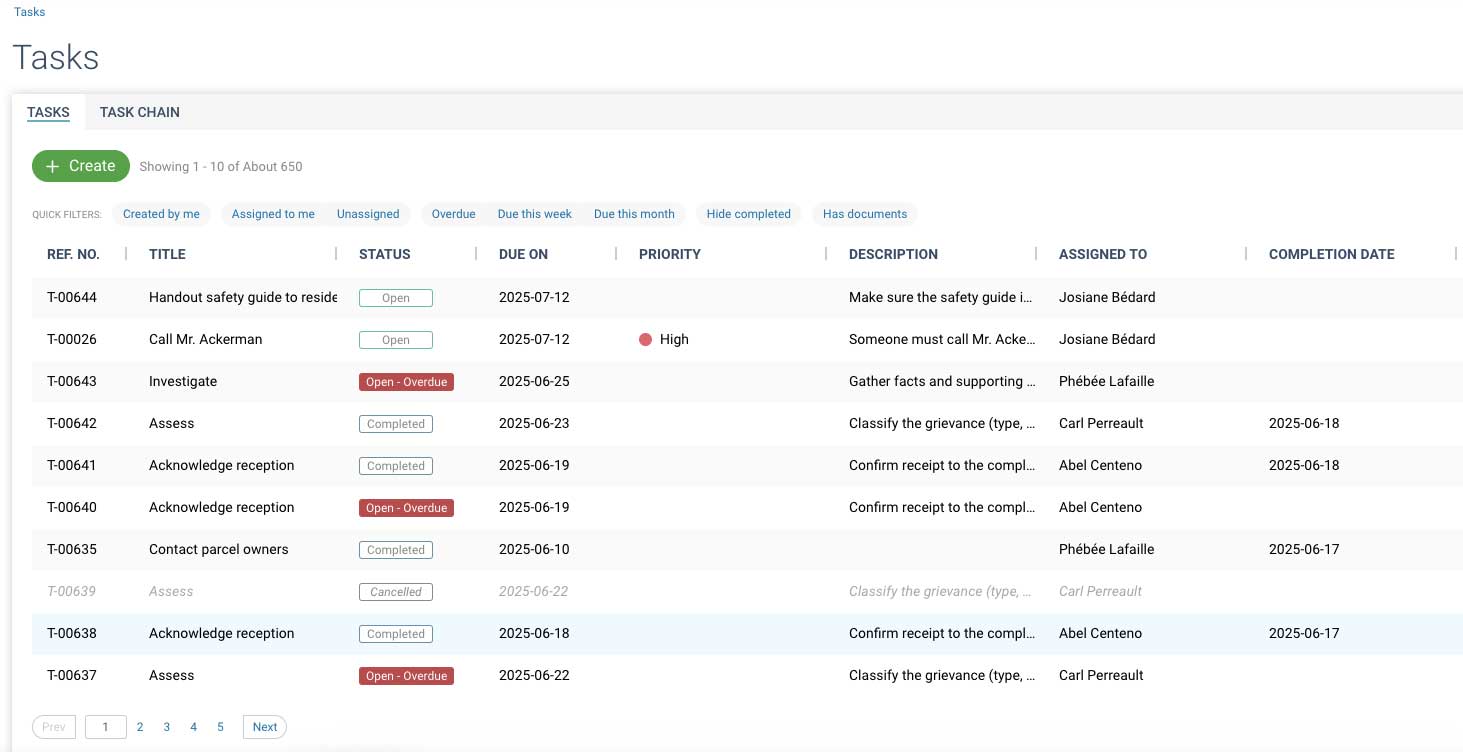Enable the Assigned to me filter
Image resolution: width=1463 pixels, height=752 pixels.
coord(273,214)
